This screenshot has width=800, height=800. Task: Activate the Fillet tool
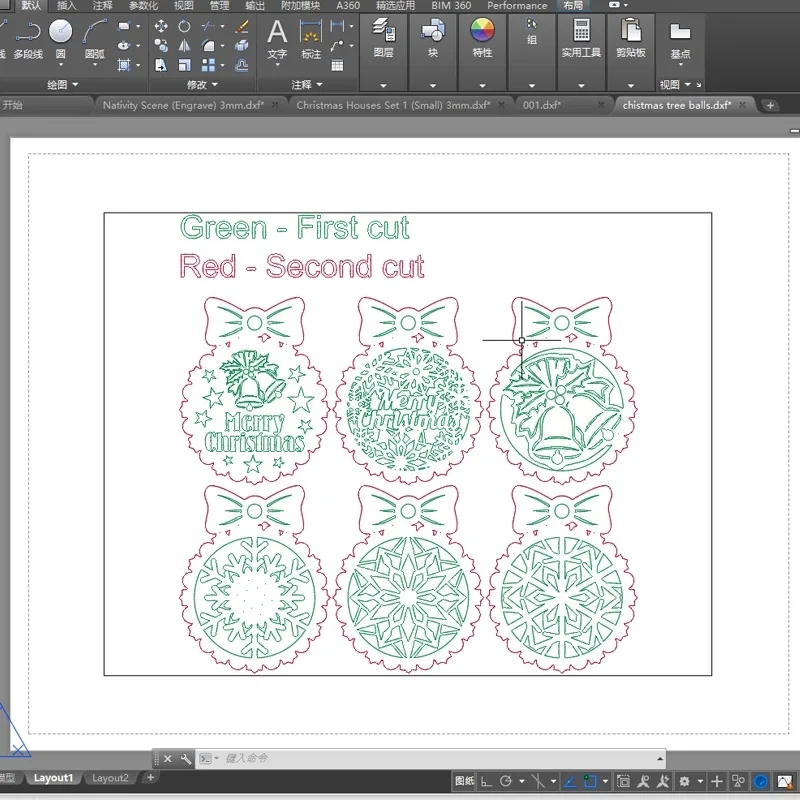pos(208,45)
